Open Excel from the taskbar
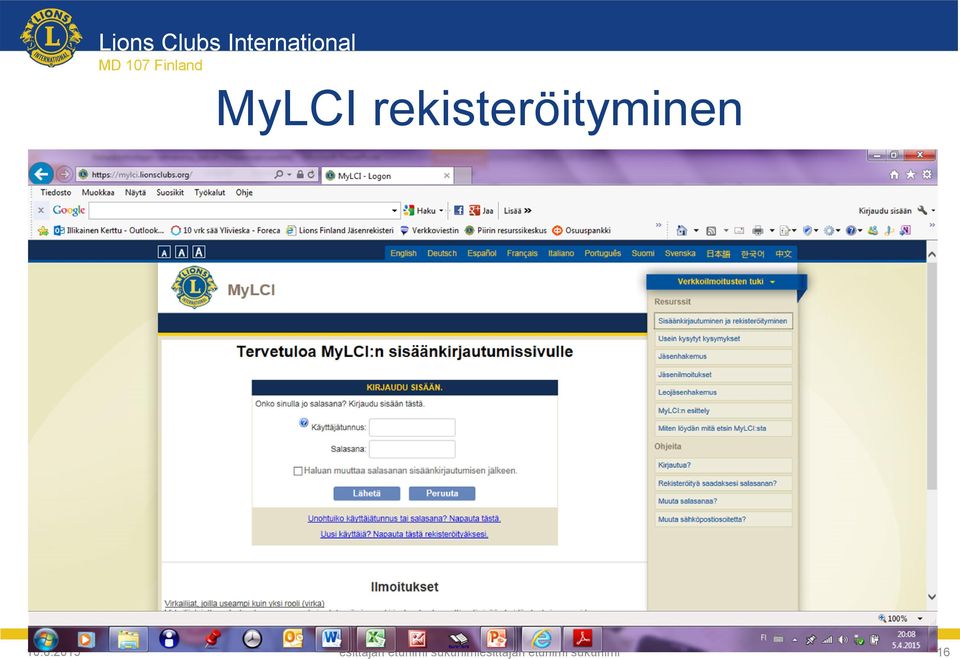The image size is (960, 659). pyautogui.click(x=375, y=639)
